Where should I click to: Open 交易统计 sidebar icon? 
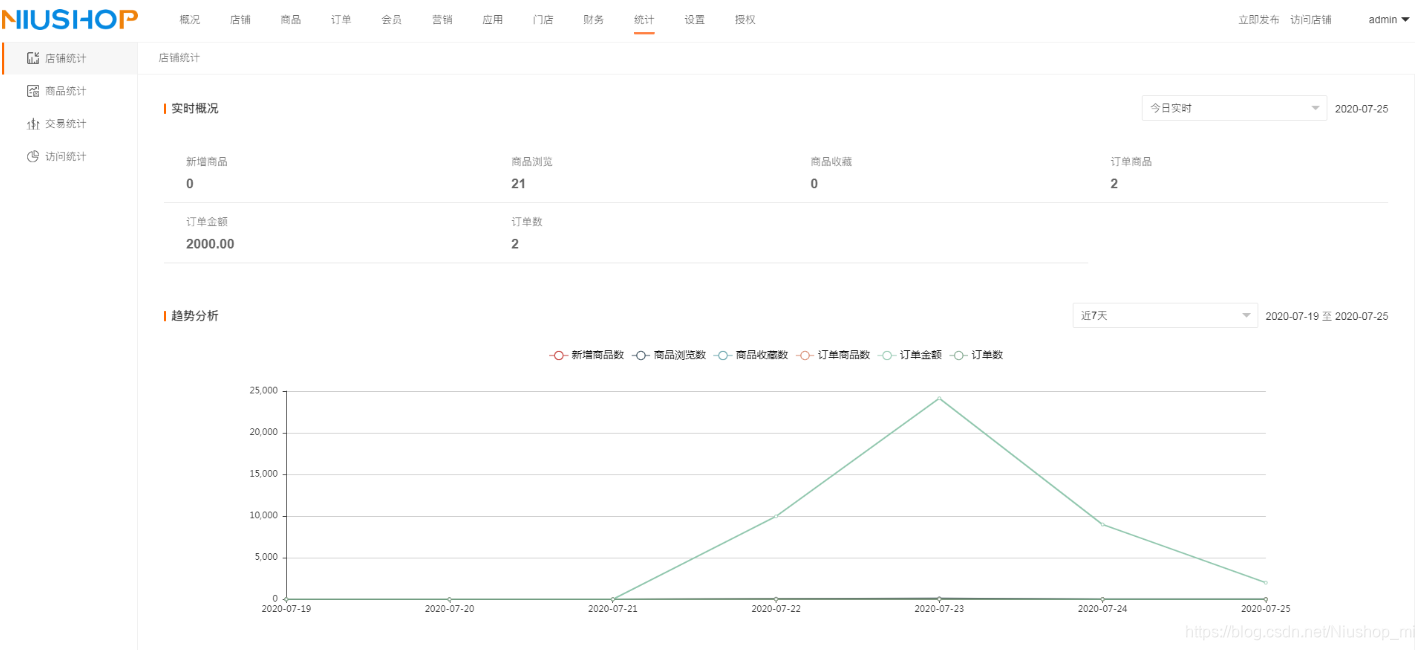point(33,124)
